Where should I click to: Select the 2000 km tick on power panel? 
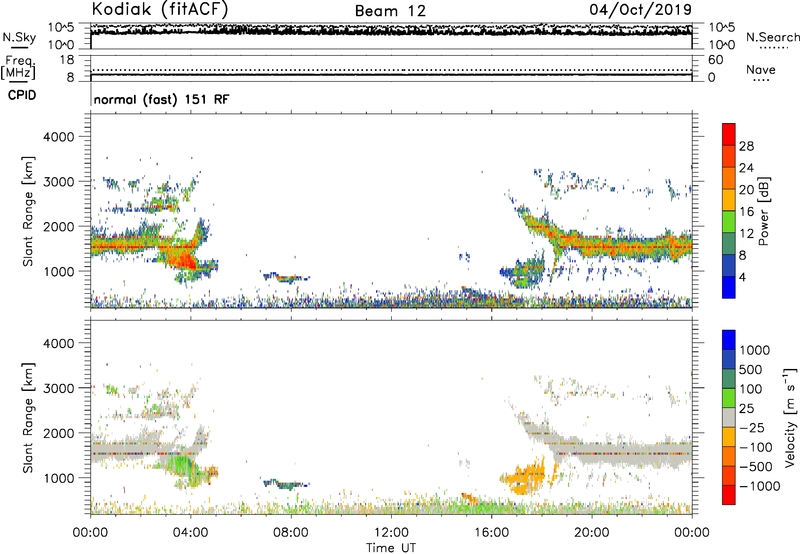[58, 226]
